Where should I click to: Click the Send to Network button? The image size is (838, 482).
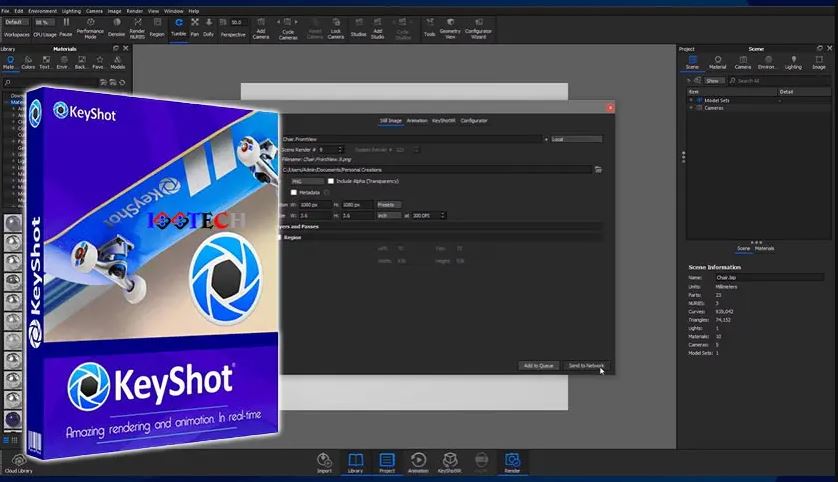[x=586, y=366]
